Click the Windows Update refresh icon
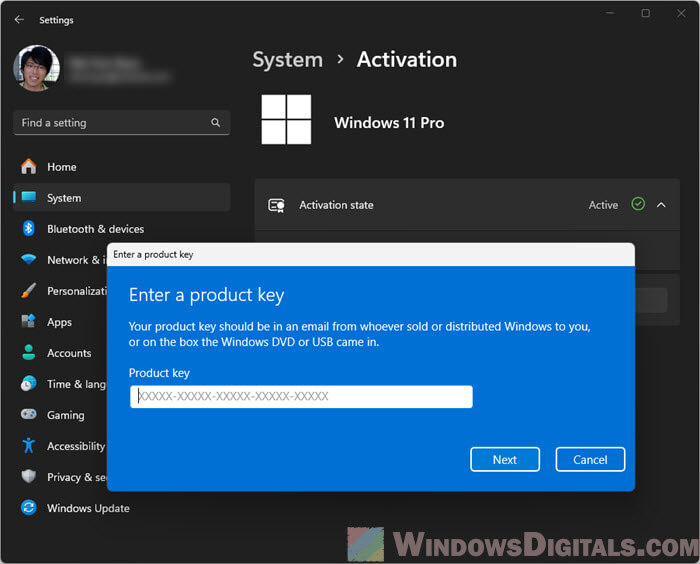Screen dimensions: 700x564 pyautogui.click(x=29, y=508)
